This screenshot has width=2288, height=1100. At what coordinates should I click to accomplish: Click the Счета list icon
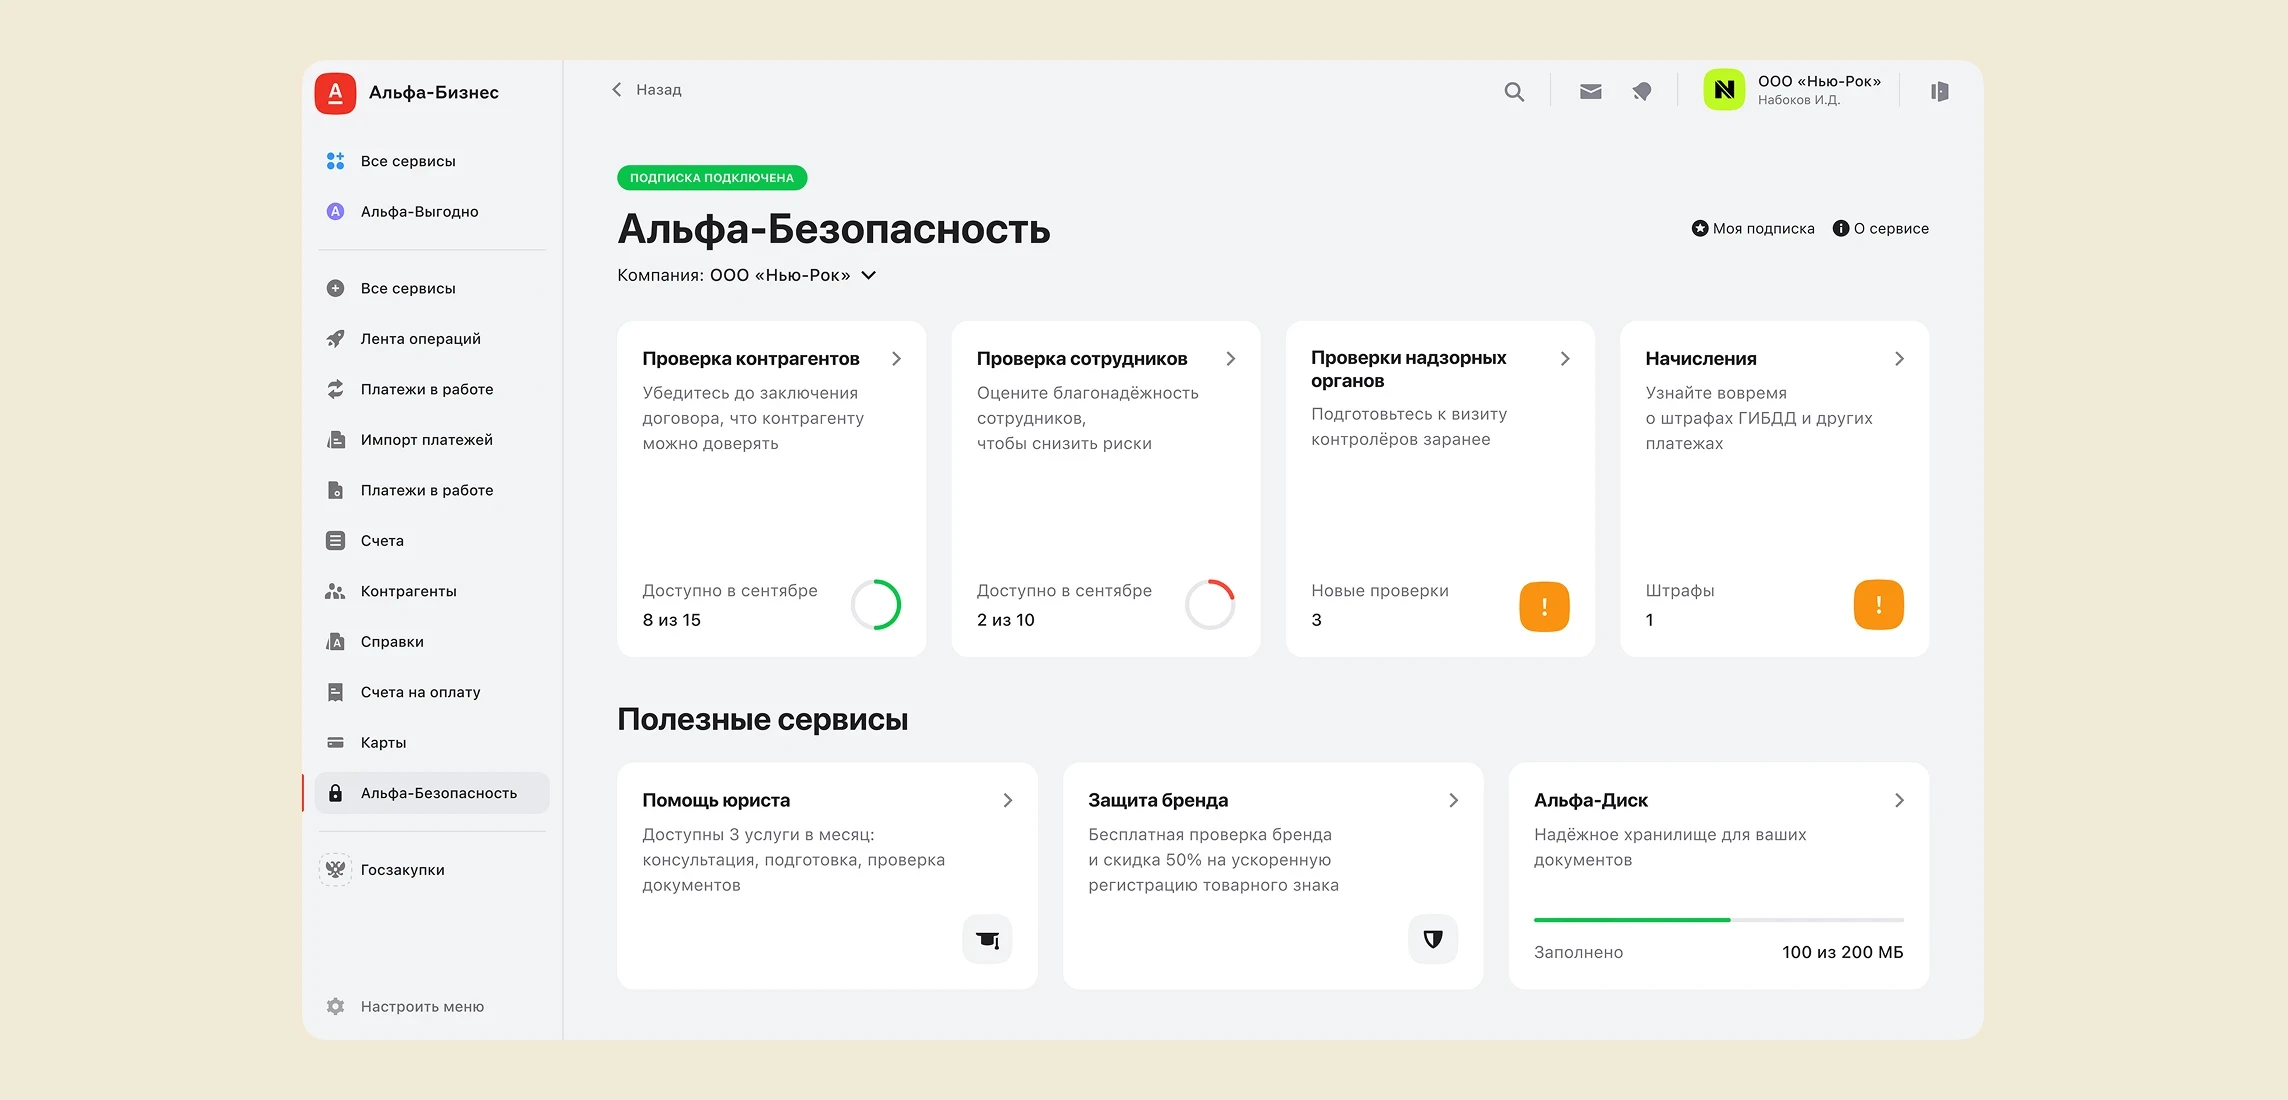(x=335, y=541)
